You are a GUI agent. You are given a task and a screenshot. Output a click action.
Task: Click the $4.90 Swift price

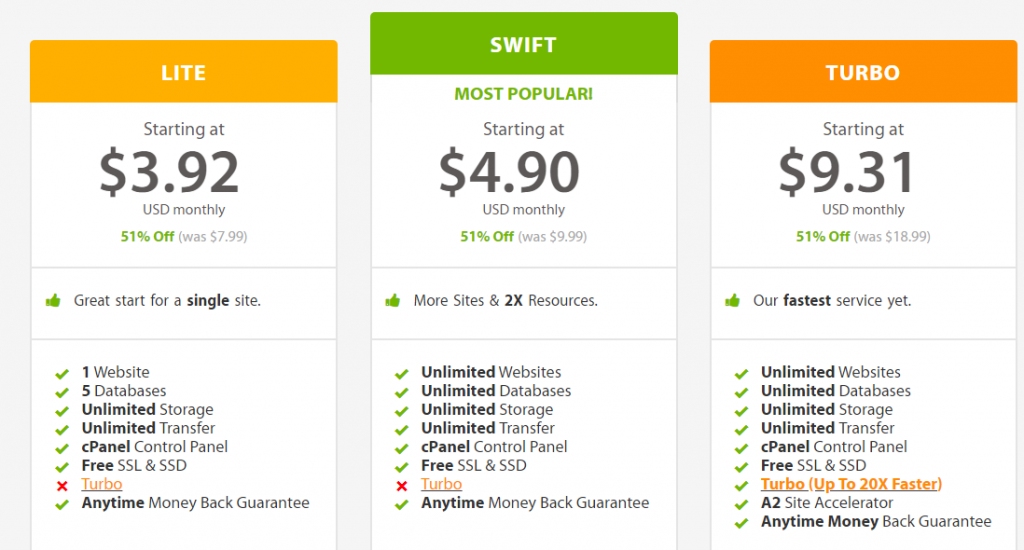click(509, 172)
